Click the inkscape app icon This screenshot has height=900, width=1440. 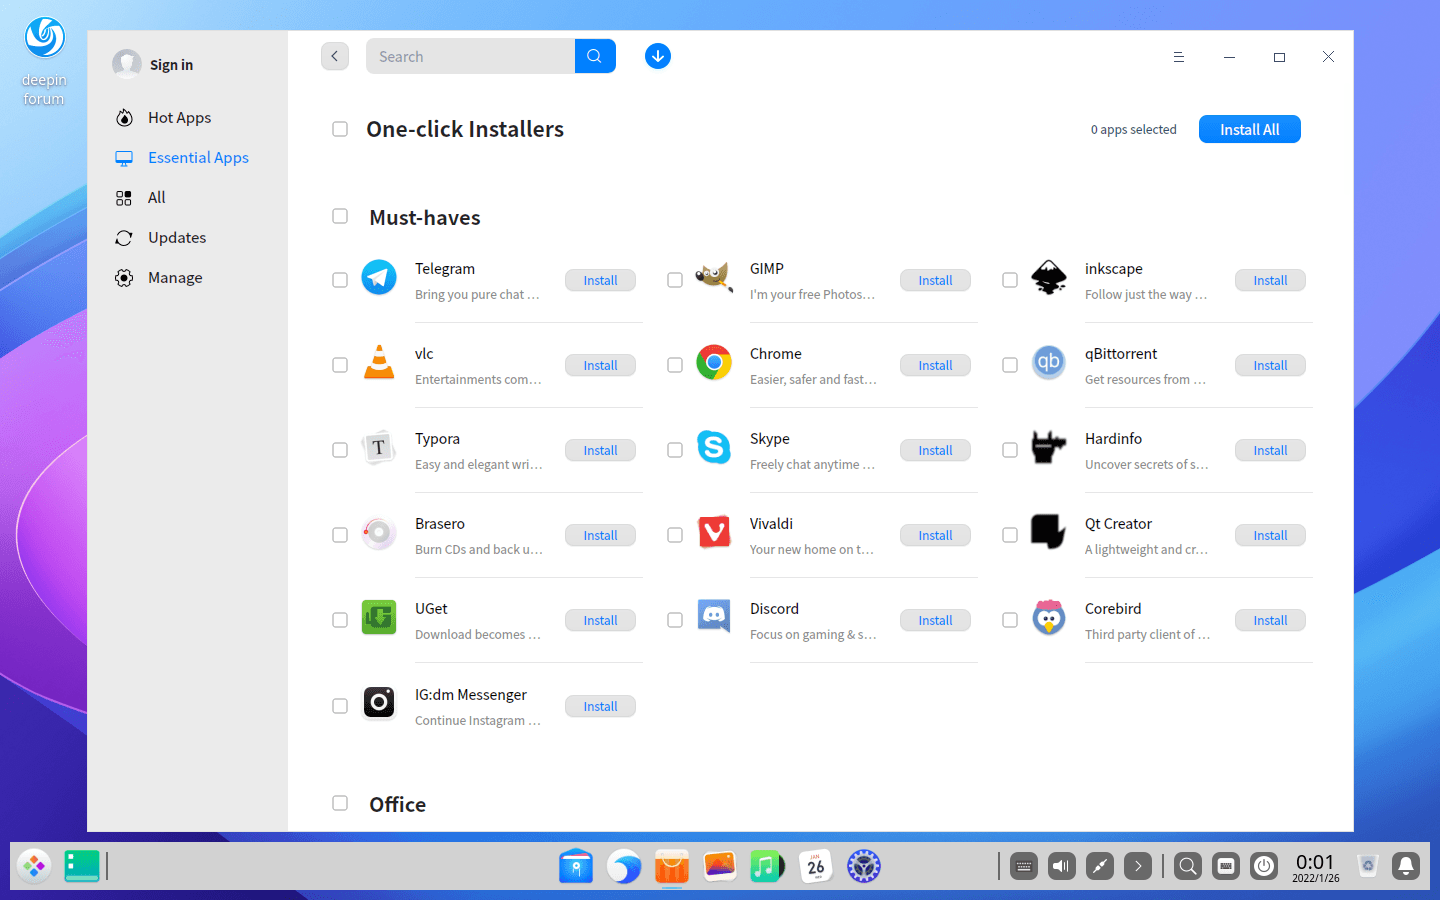(1049, 277)
